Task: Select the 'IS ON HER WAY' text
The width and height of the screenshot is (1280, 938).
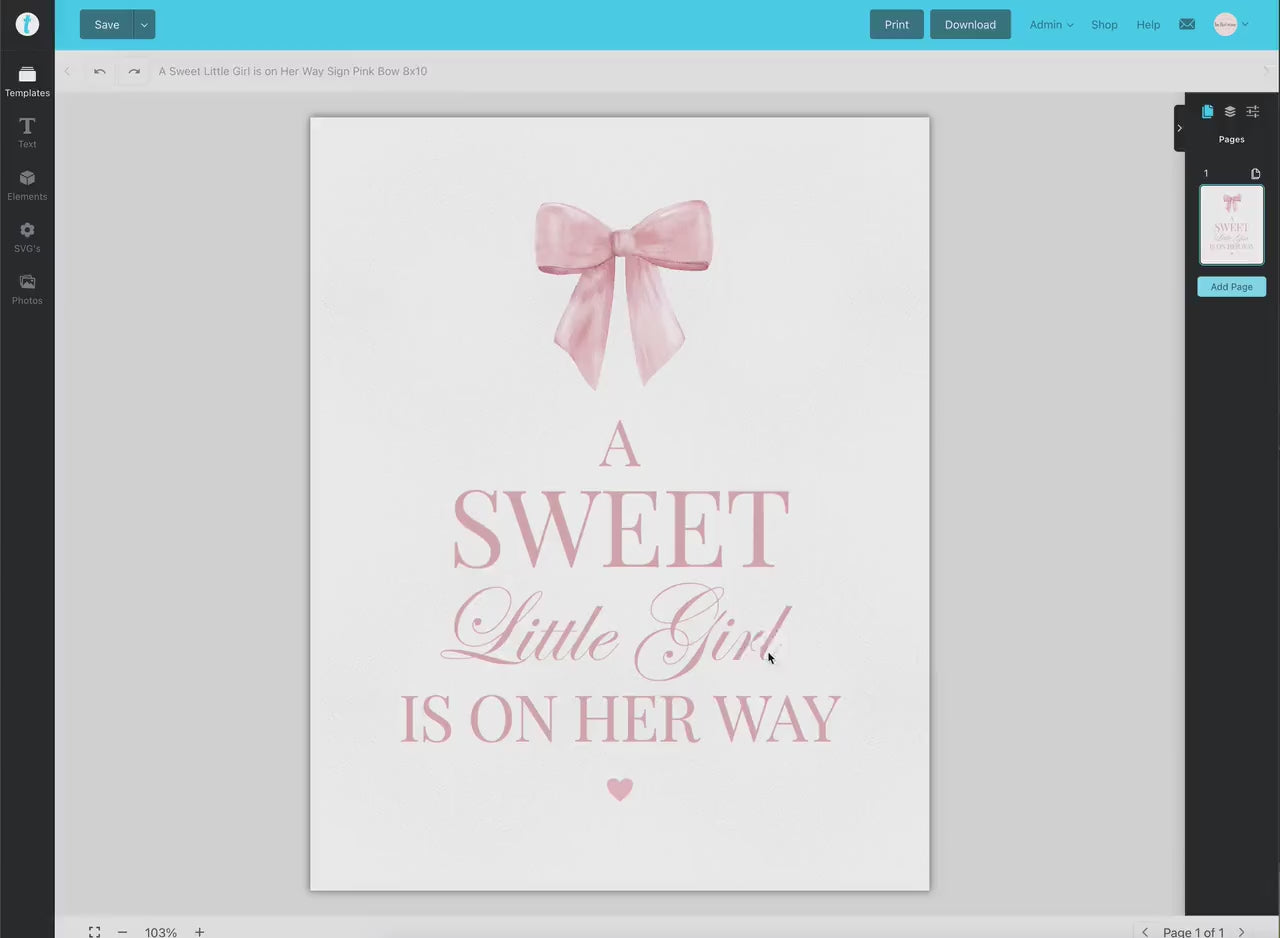Action: 620,719
